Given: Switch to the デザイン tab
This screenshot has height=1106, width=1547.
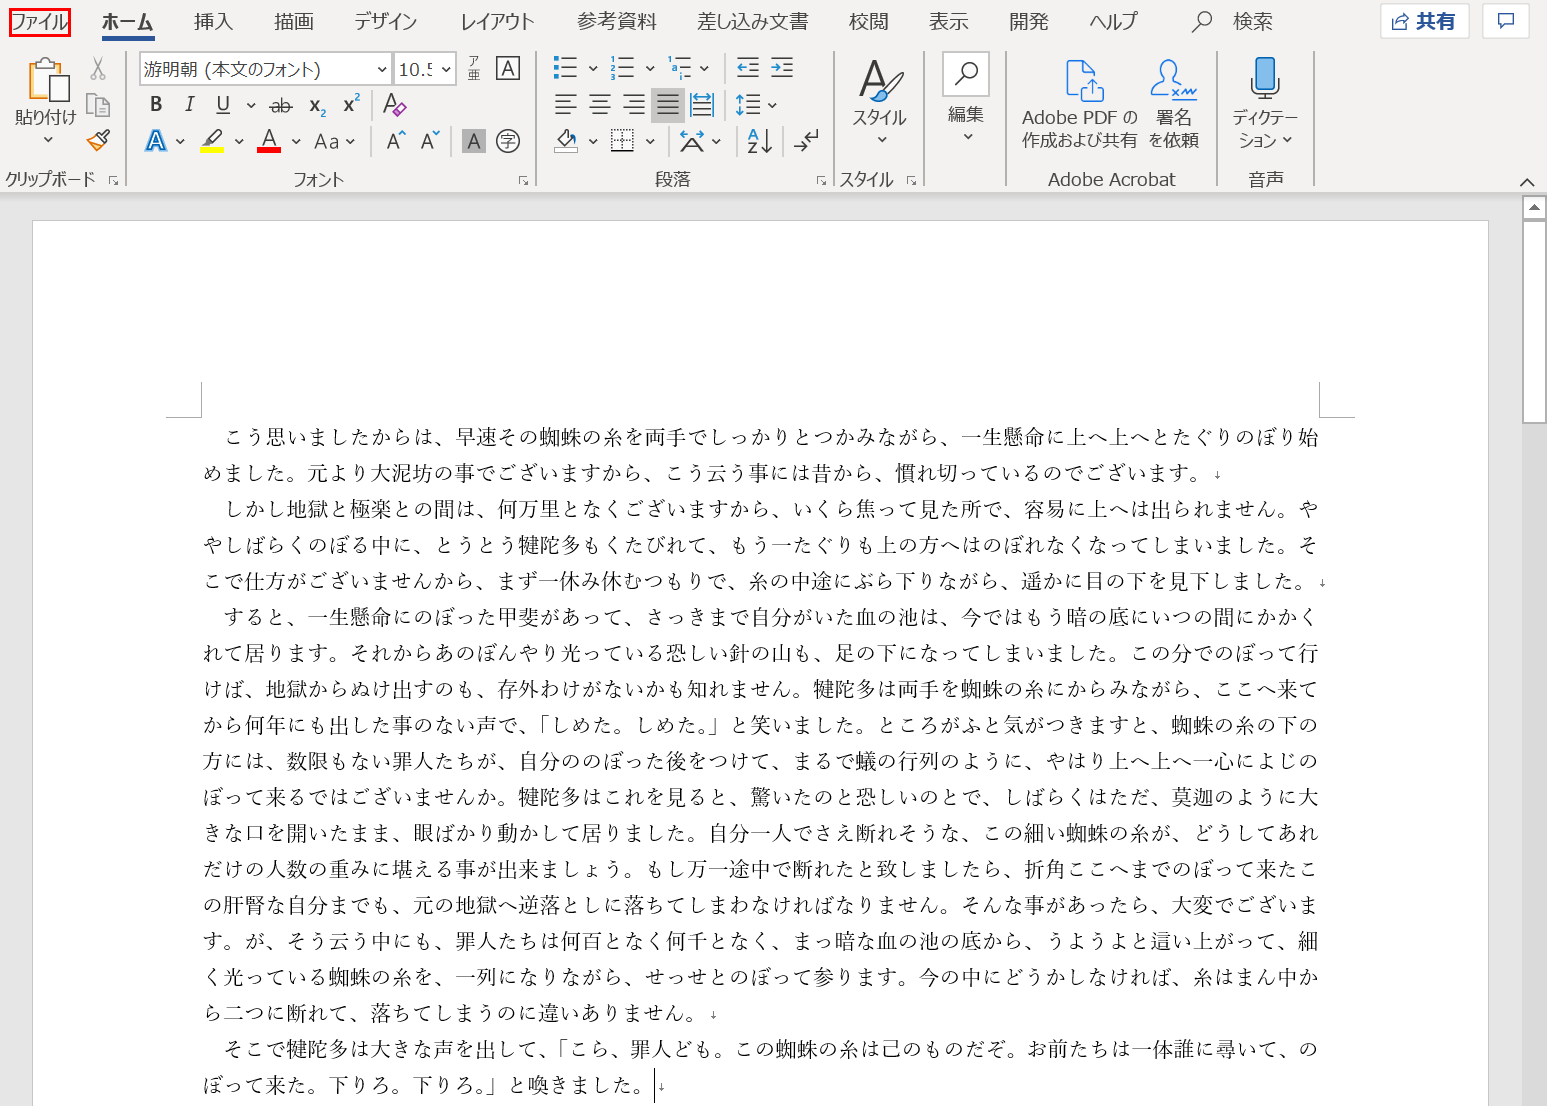Looking at the screenshot, I should pyautogui.click(x=385, y=21).
